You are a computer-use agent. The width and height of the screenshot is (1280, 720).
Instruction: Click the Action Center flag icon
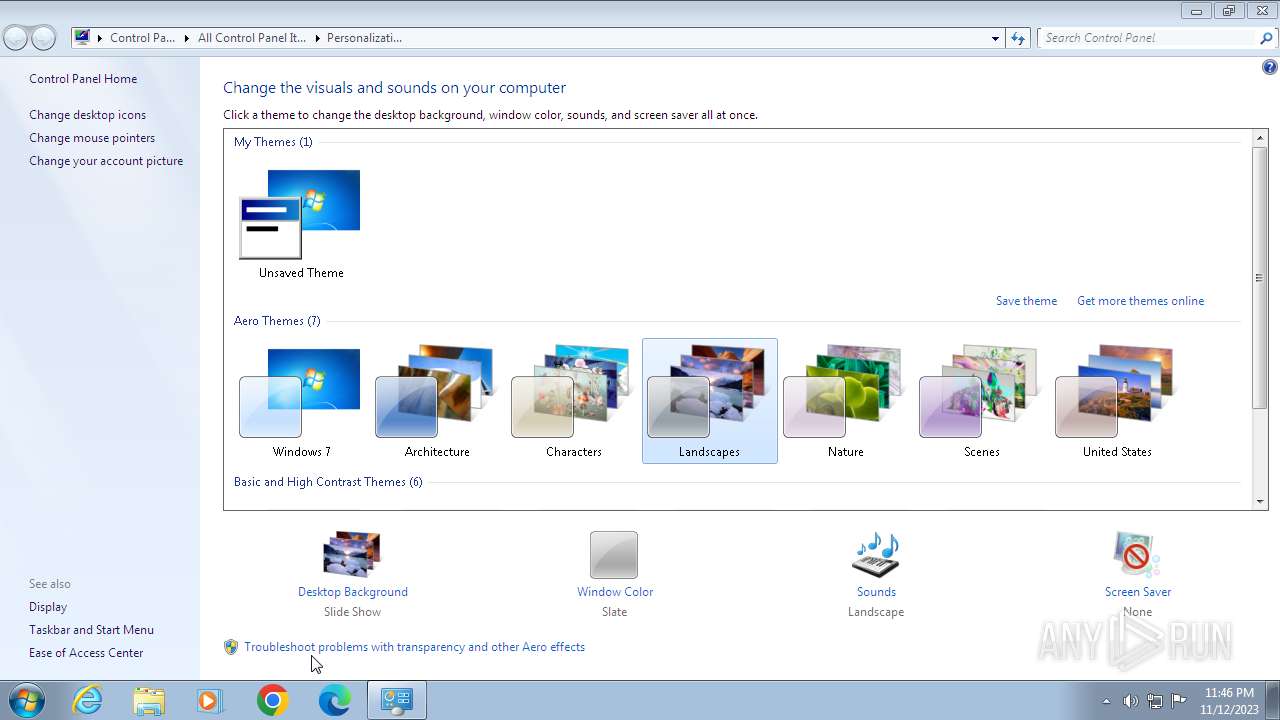[x=1179, y=701]
